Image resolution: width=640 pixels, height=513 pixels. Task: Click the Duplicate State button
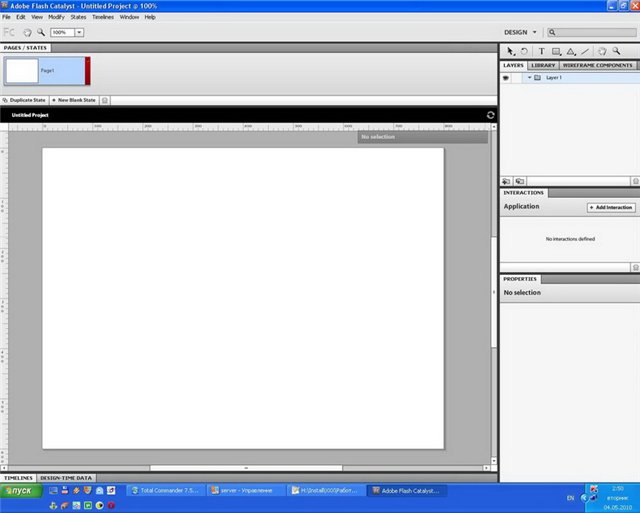(x=25, y=100)
